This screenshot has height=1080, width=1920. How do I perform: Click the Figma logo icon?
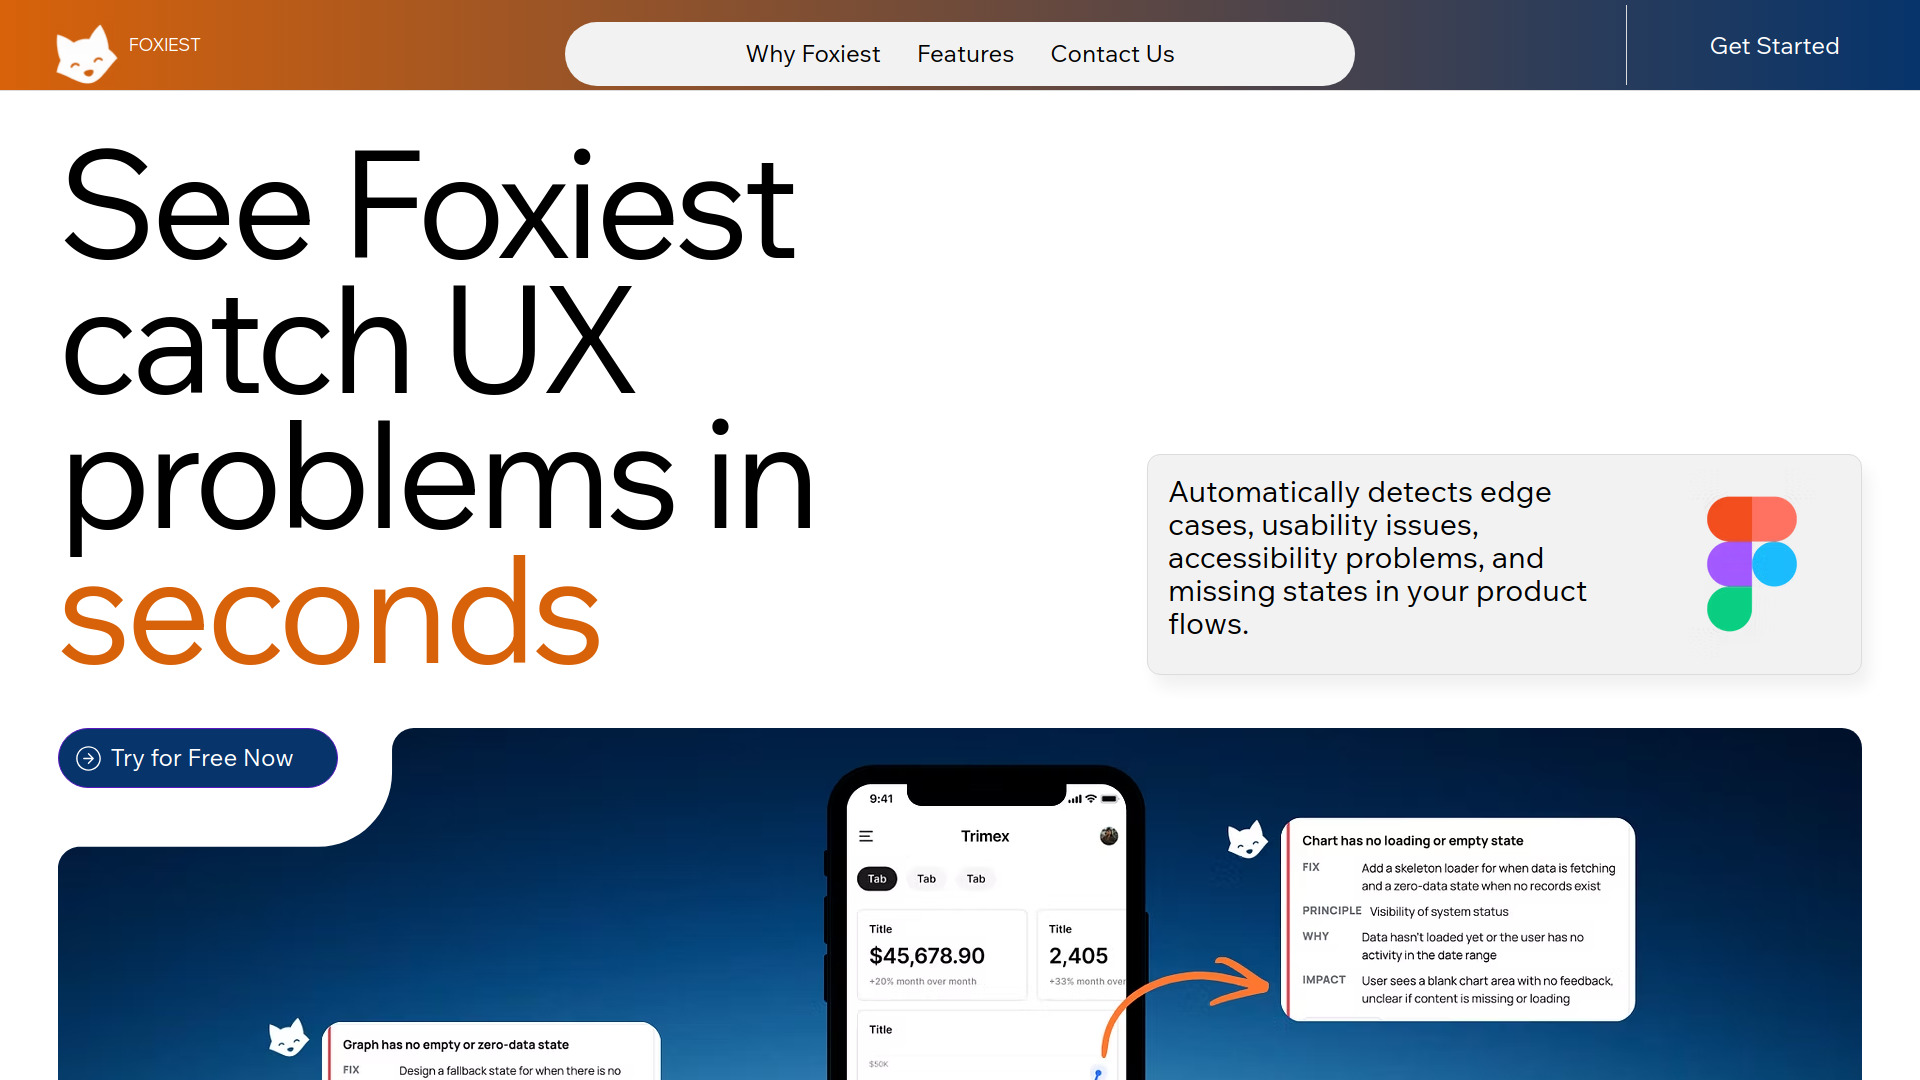[1751, 563]
